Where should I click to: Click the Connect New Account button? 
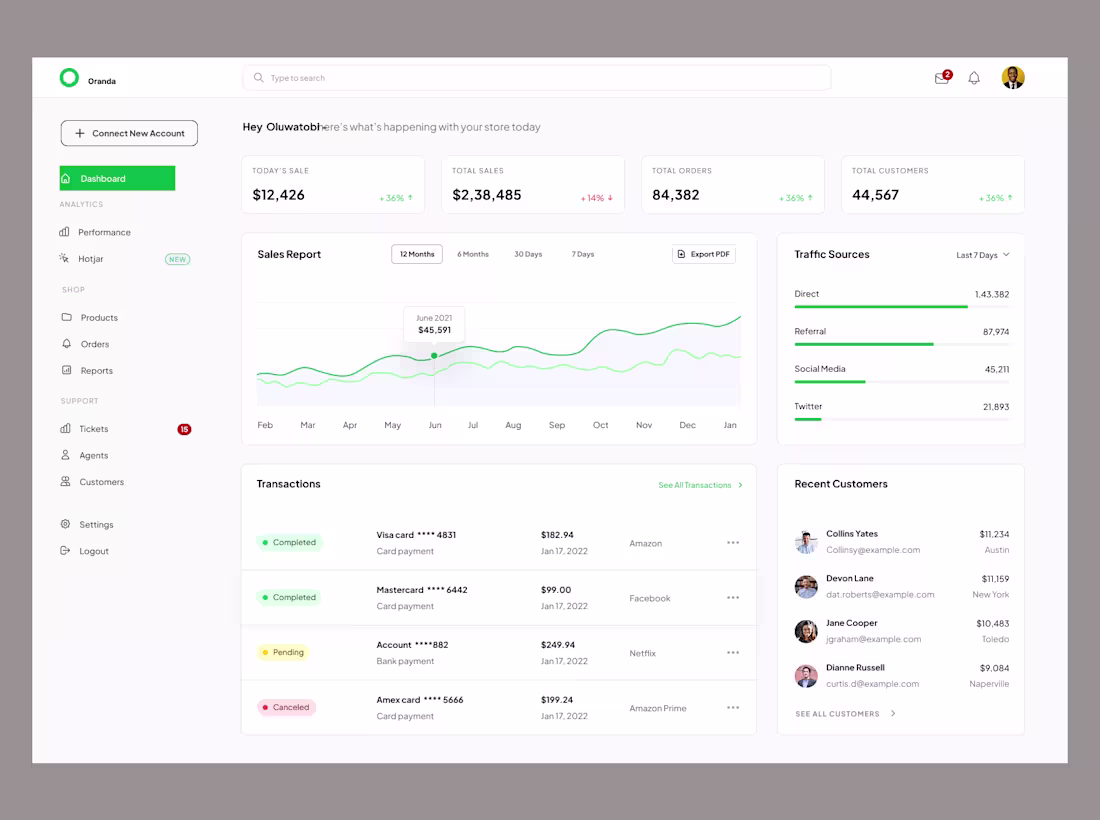128,132
